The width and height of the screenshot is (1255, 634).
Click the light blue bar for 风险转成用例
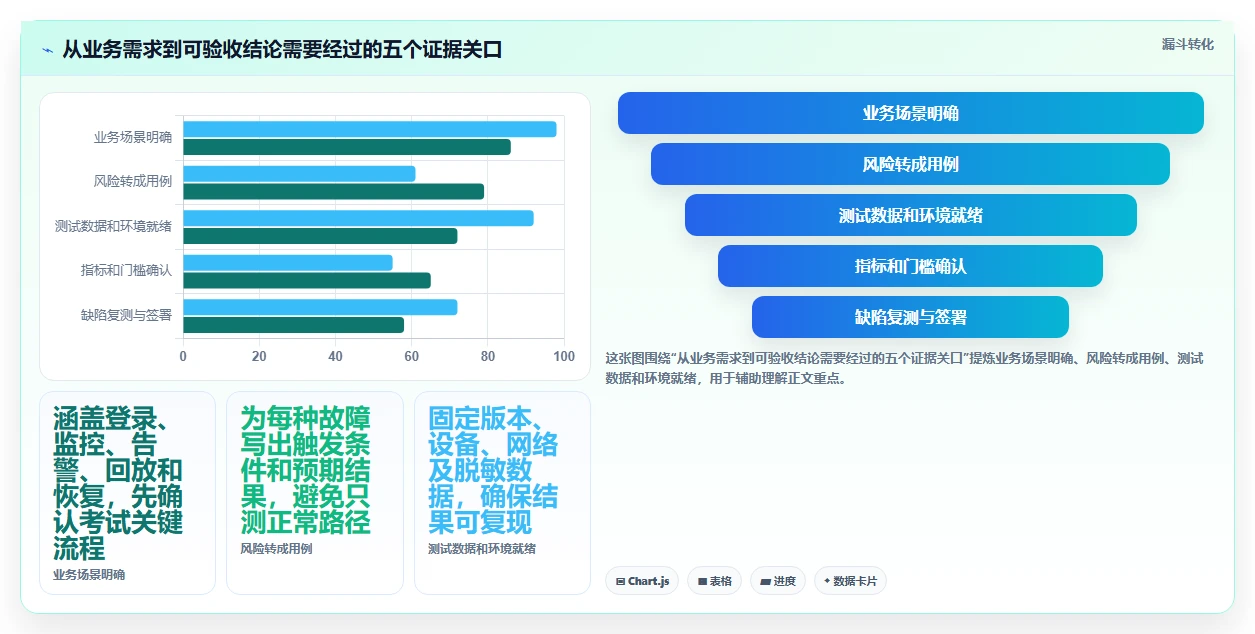click(x=299, y=174)
